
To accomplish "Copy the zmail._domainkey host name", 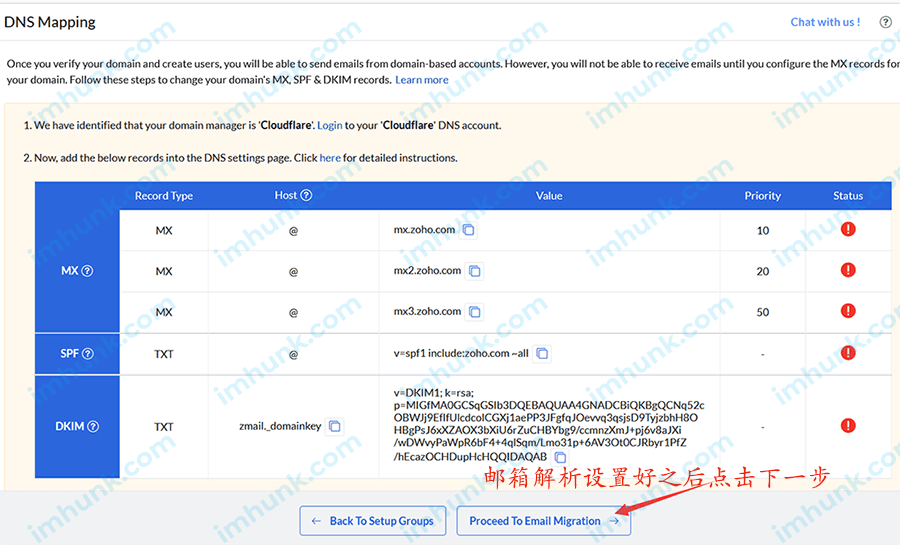I will (x=335, y=426).
